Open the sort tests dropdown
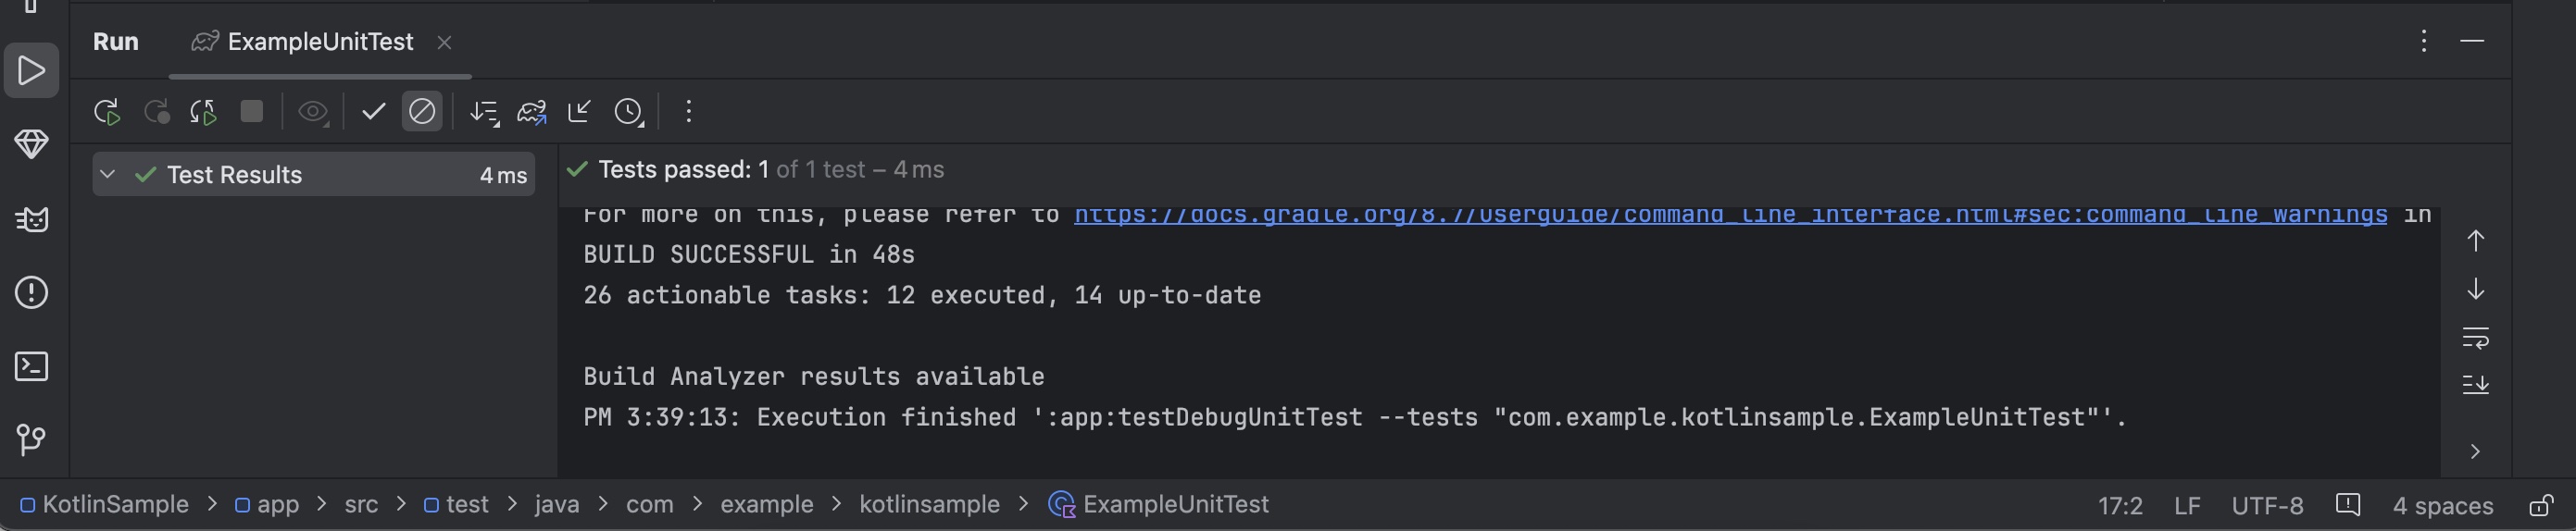Viewport: 2576px width, 531px height. point(484,112)
